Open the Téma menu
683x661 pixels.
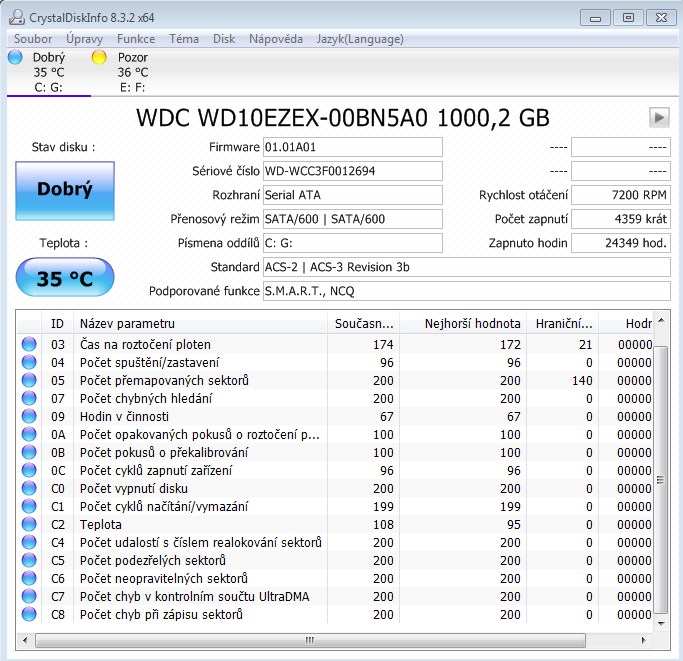184,39
